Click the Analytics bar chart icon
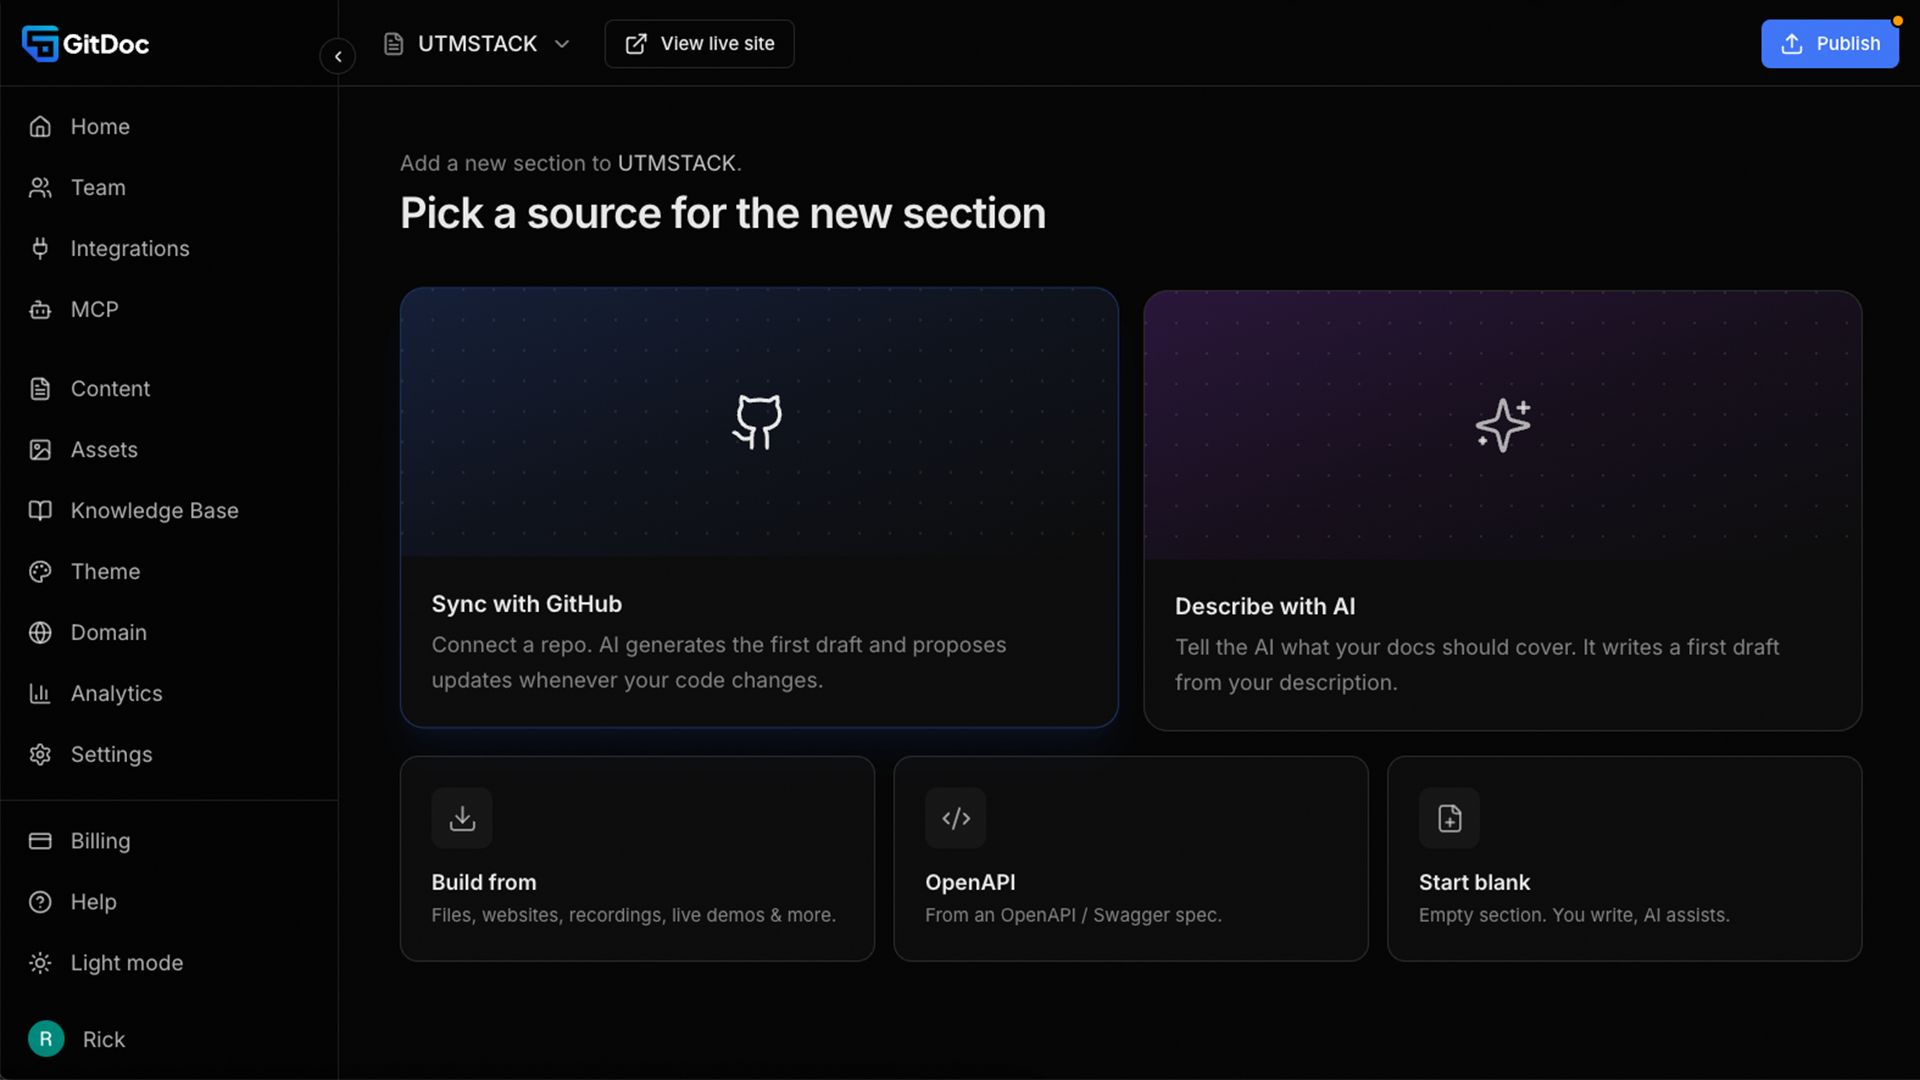The image size is (1920, 1080). click(x=40, y=694)
